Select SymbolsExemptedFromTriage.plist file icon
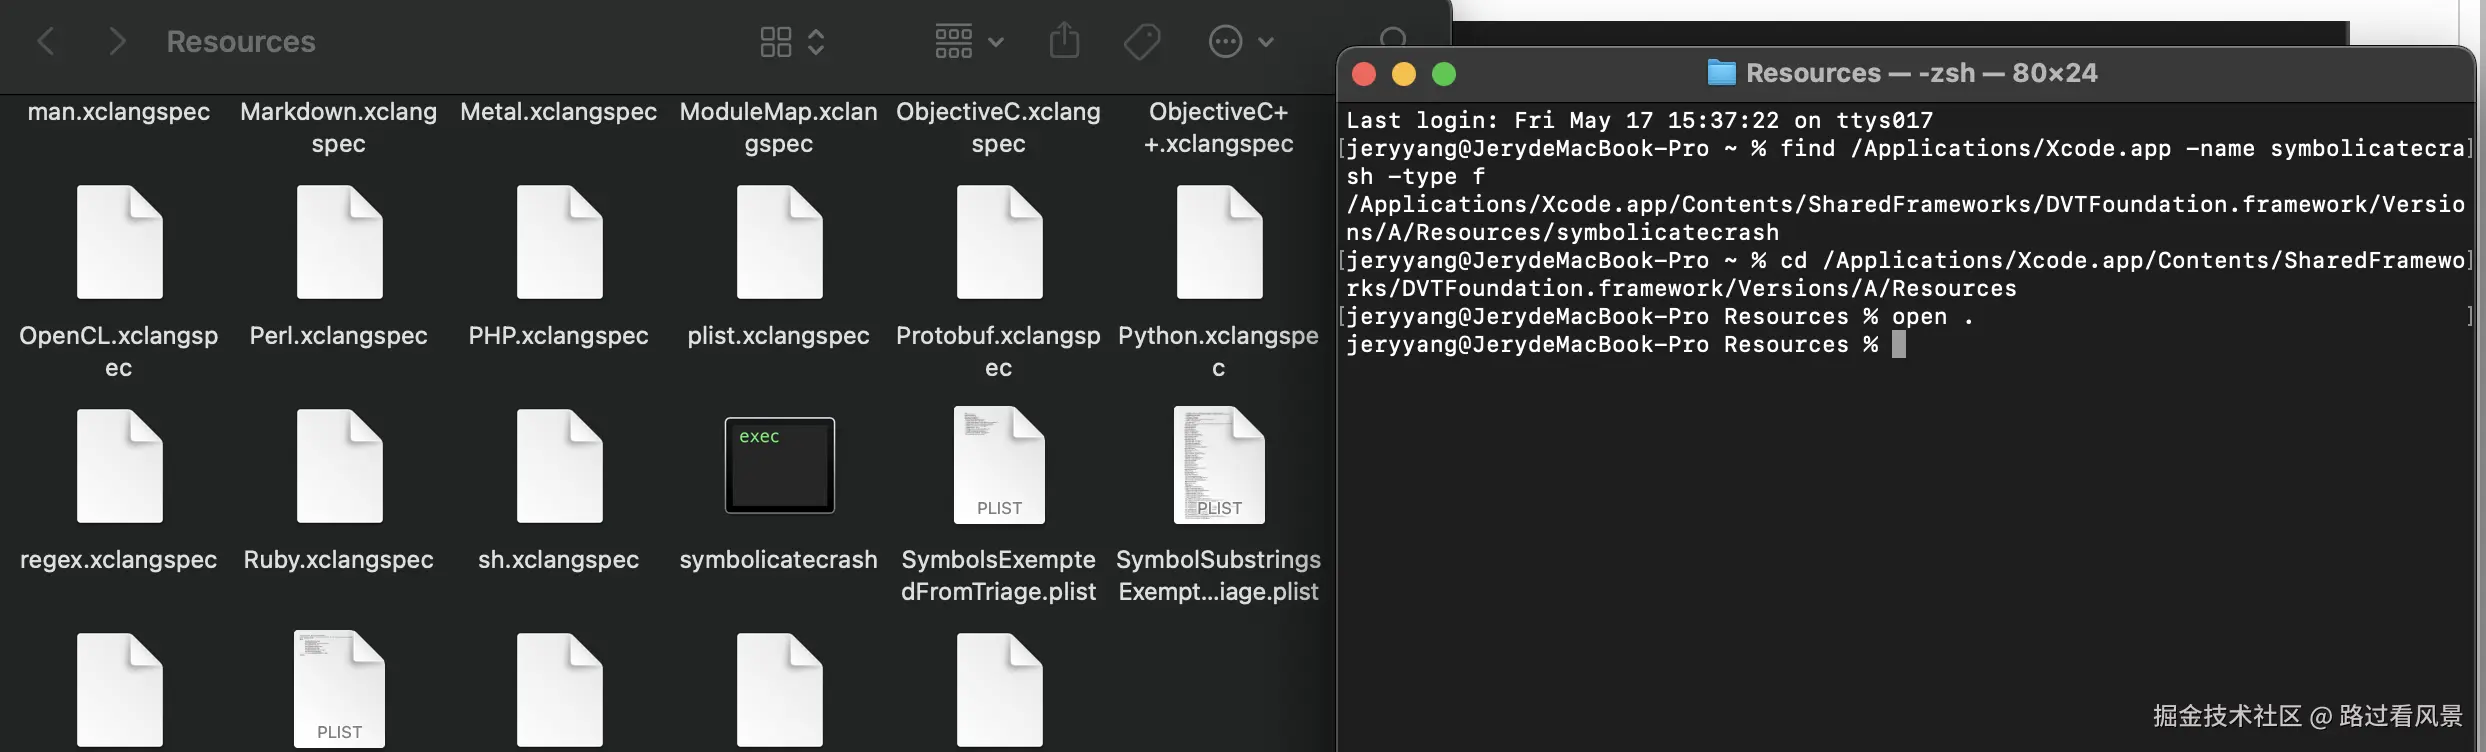Viewport: 2486px width, 752px height. pyautogui.click(x=999, y=465)
